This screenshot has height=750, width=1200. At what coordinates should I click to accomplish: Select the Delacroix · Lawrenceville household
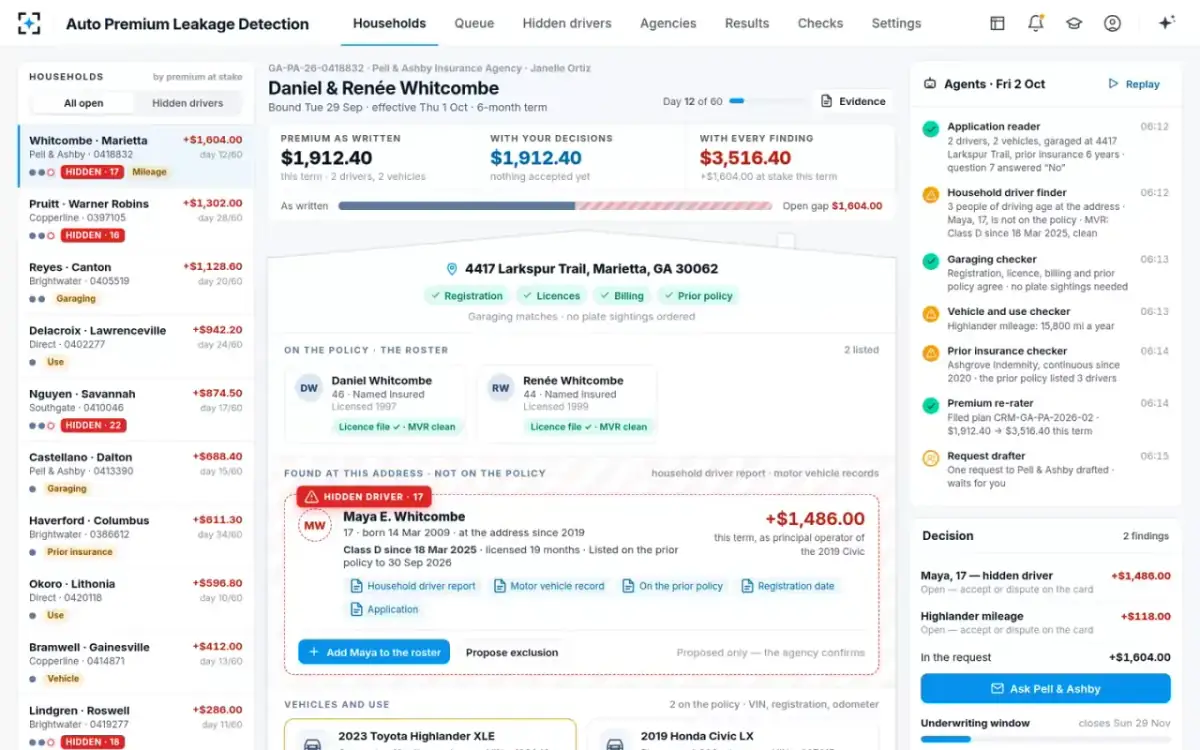pos(136,347)
